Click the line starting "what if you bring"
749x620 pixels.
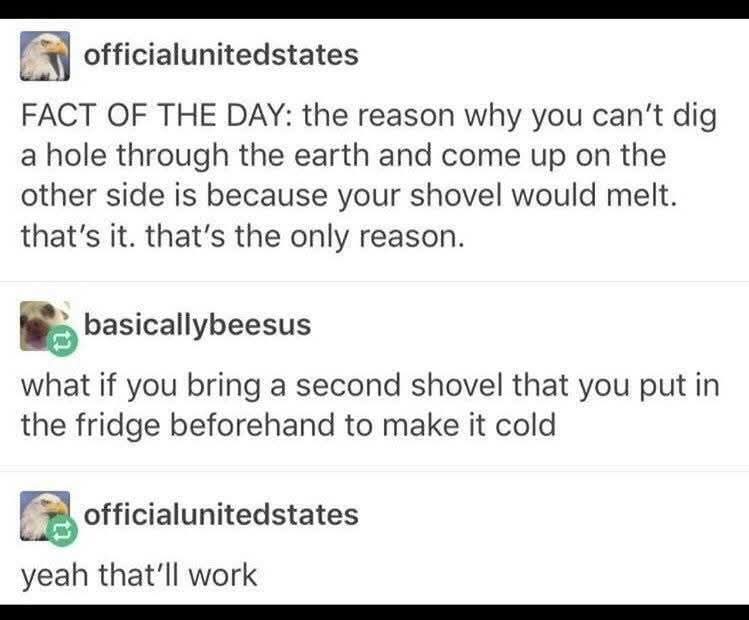(370, 386)
